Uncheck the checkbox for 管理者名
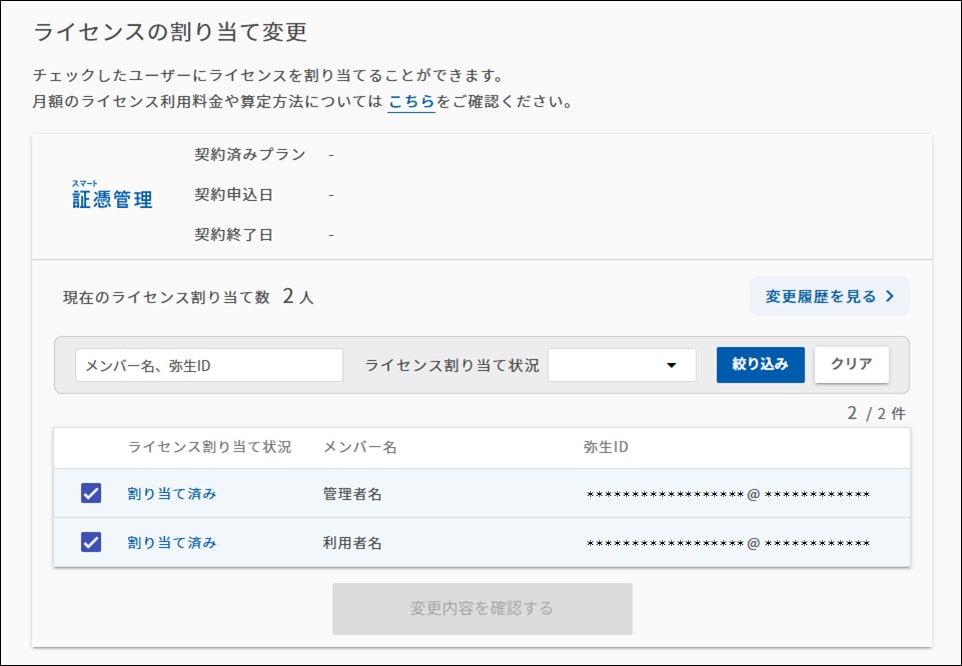The image size is (962, 666). point(91,493)
